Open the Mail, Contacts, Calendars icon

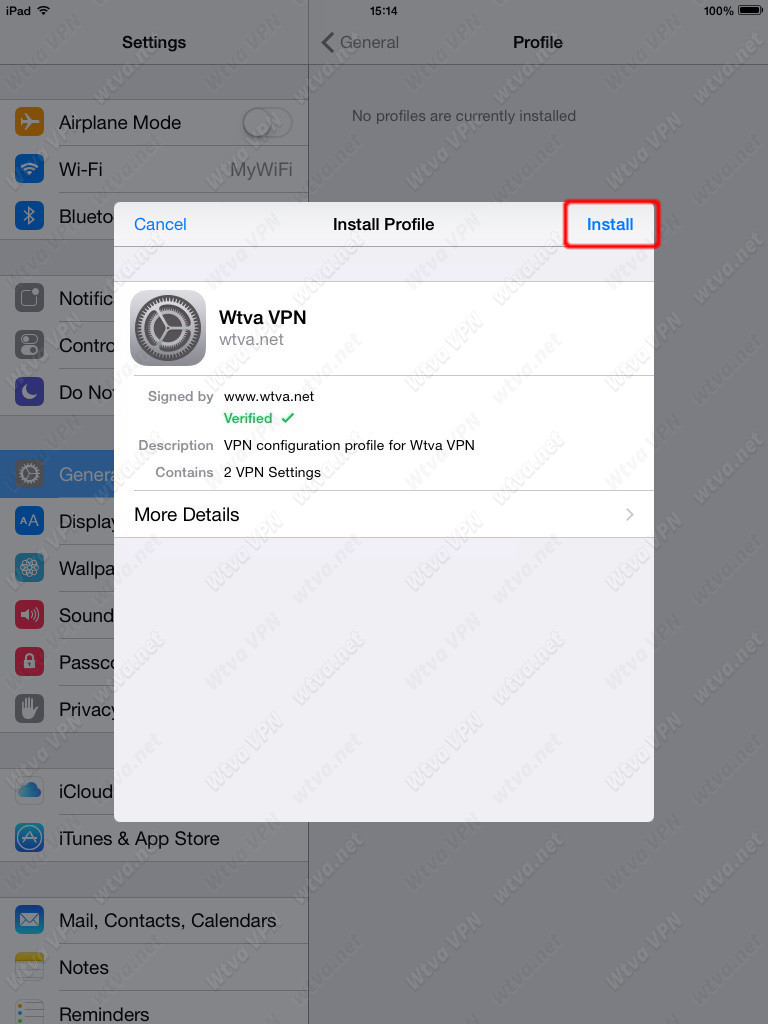(29, 920)
